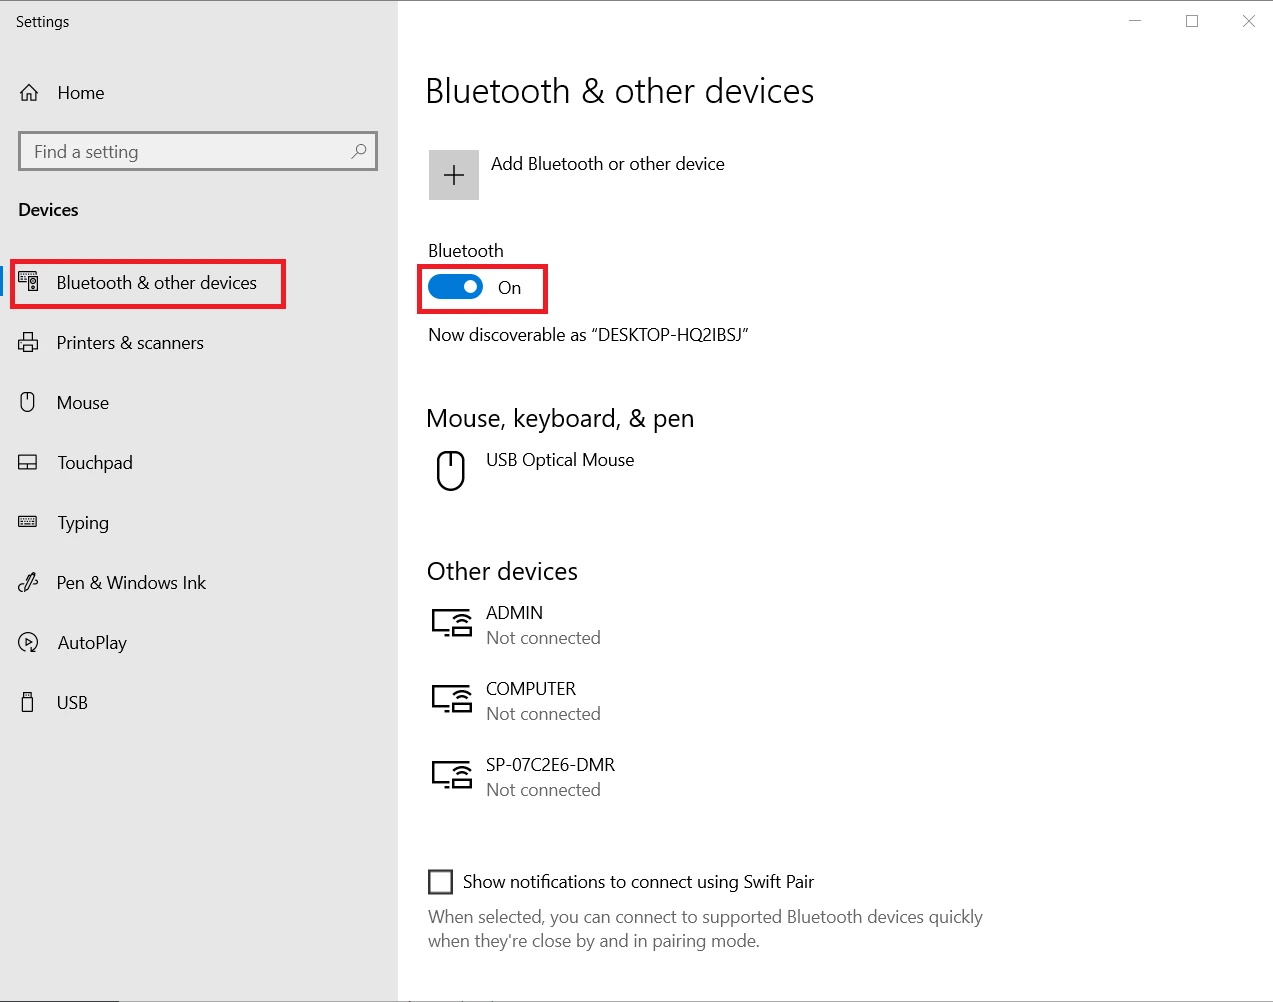Go to the Home menu item
The width and height of the screenshot is (1273, 1002).
click(80, 92)
